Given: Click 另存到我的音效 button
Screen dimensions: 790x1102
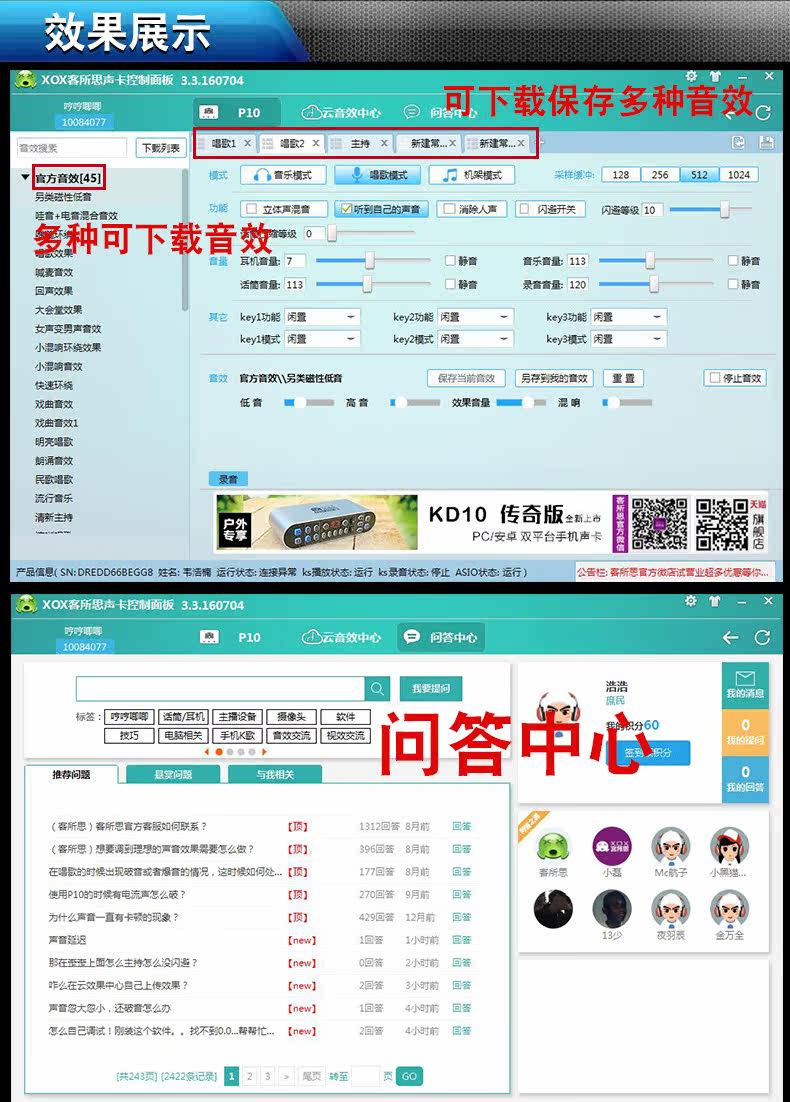Looking at the screenshot, I should pyautogui.click(x=554, y=378).
